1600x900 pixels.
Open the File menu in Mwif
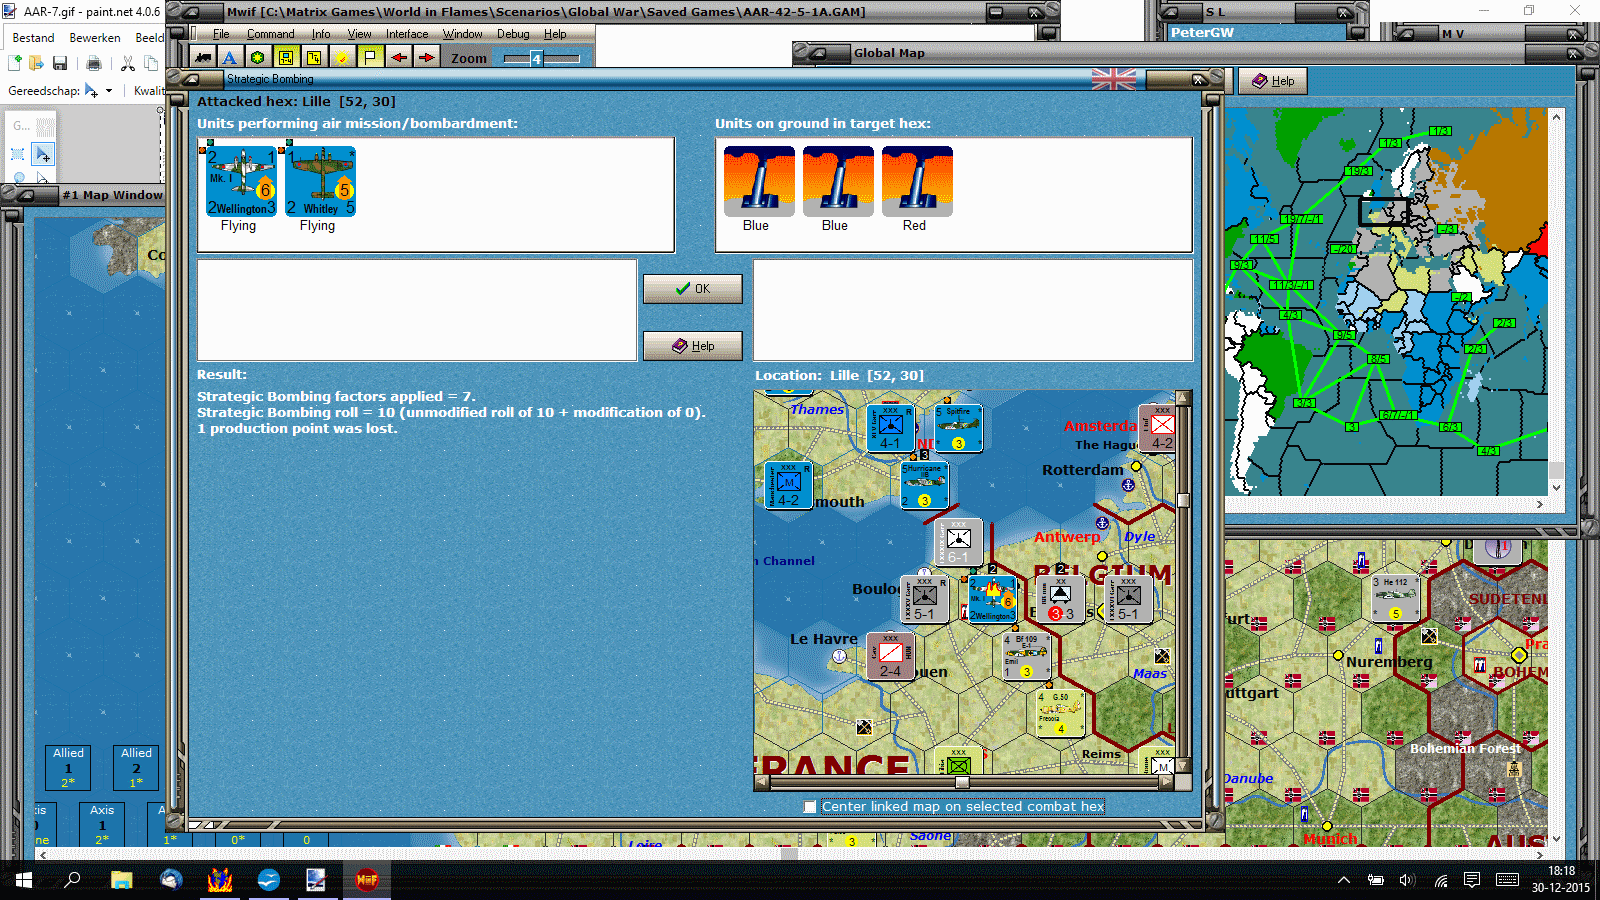click(221, 34)
